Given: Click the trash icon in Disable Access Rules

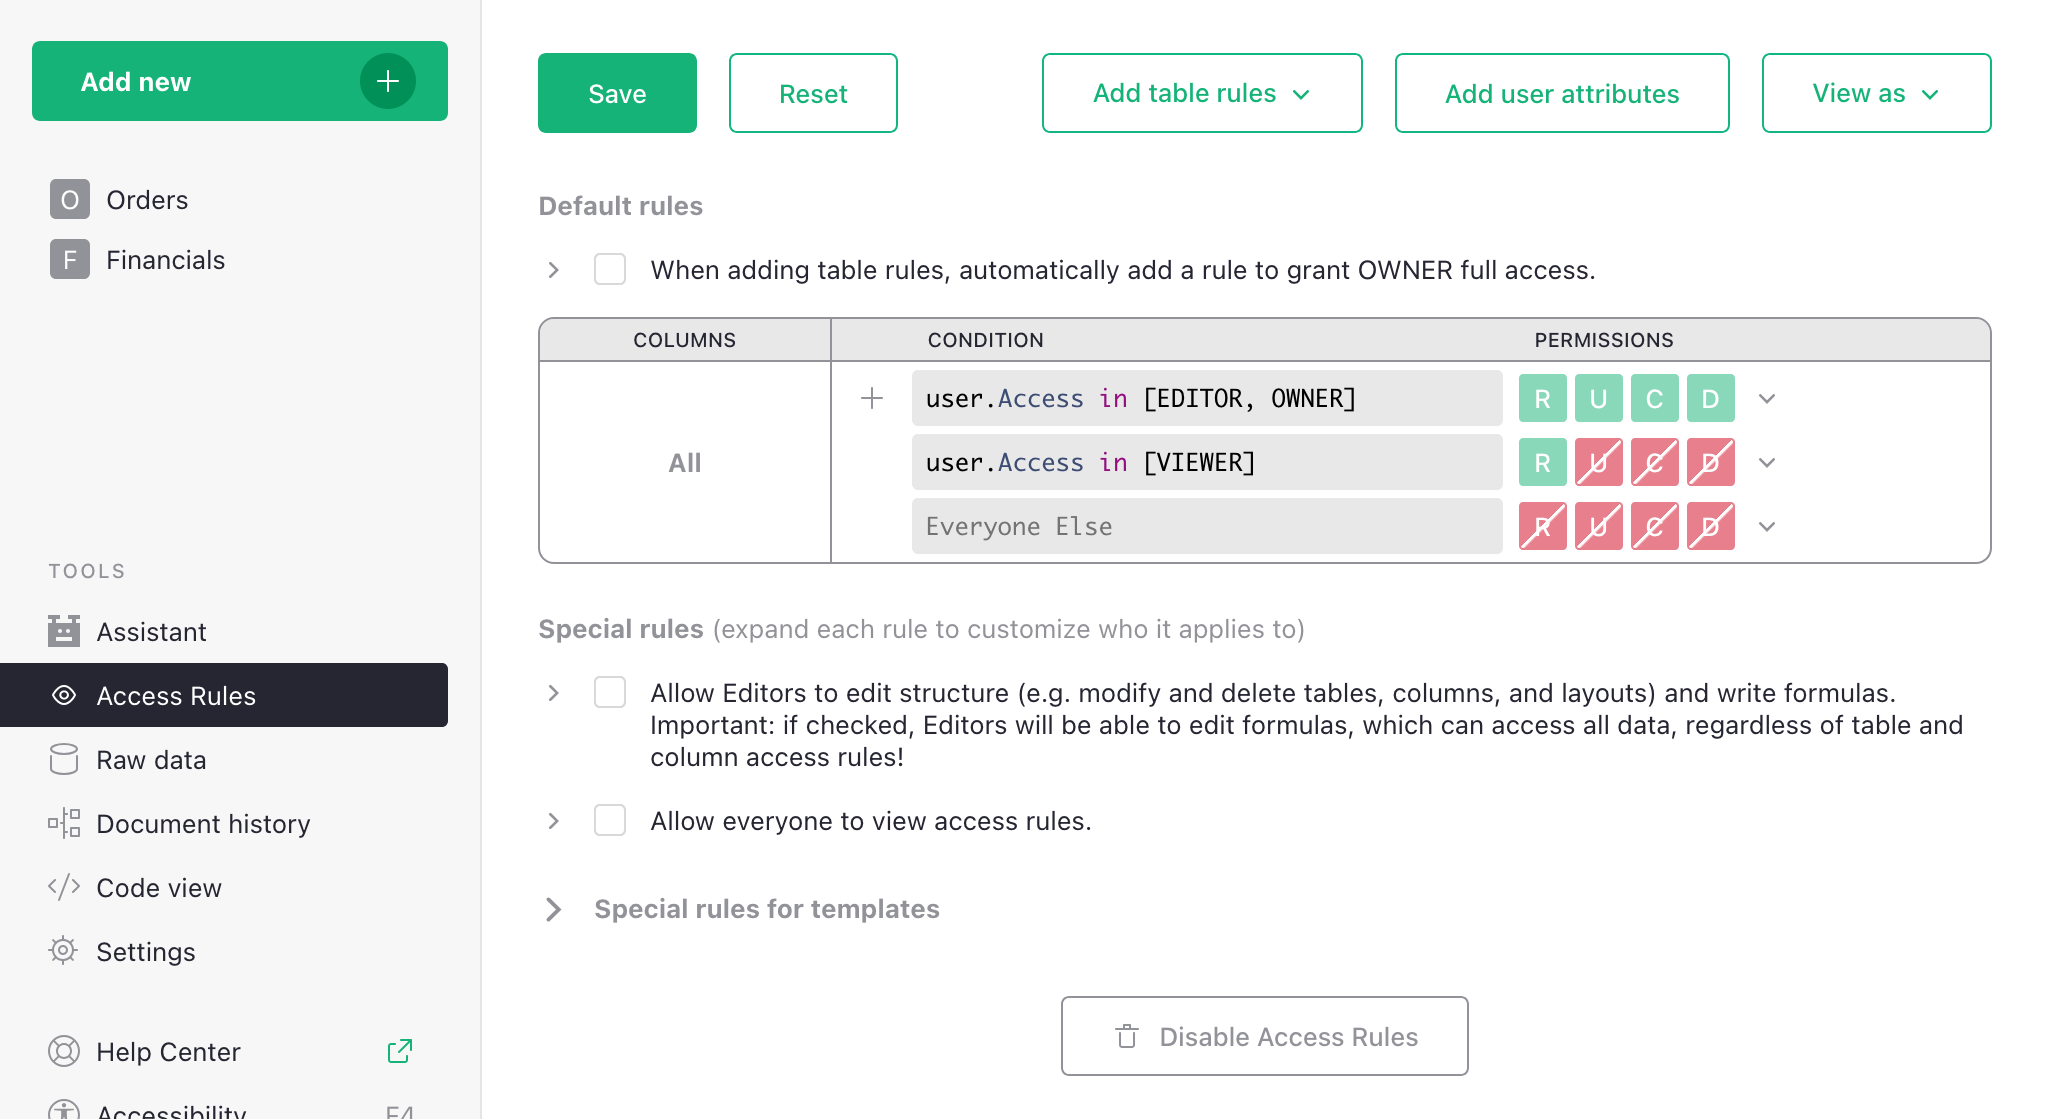Looking at the screenshot, I should [1126, 1037].
